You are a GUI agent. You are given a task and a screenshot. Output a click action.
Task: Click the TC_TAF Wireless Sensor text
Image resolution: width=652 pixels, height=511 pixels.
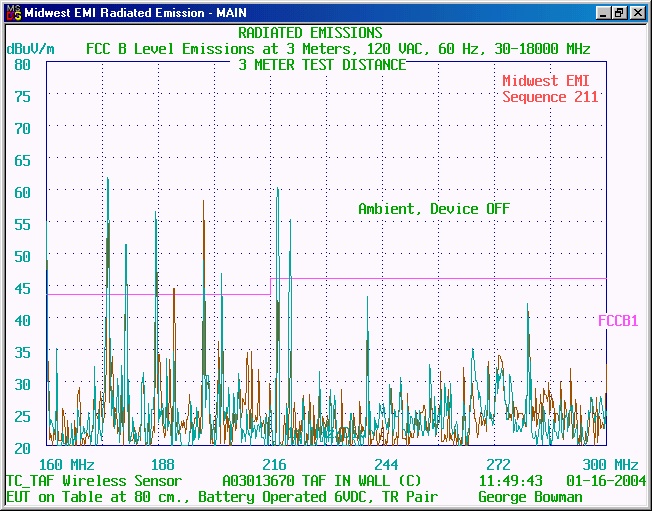[94, 481]
